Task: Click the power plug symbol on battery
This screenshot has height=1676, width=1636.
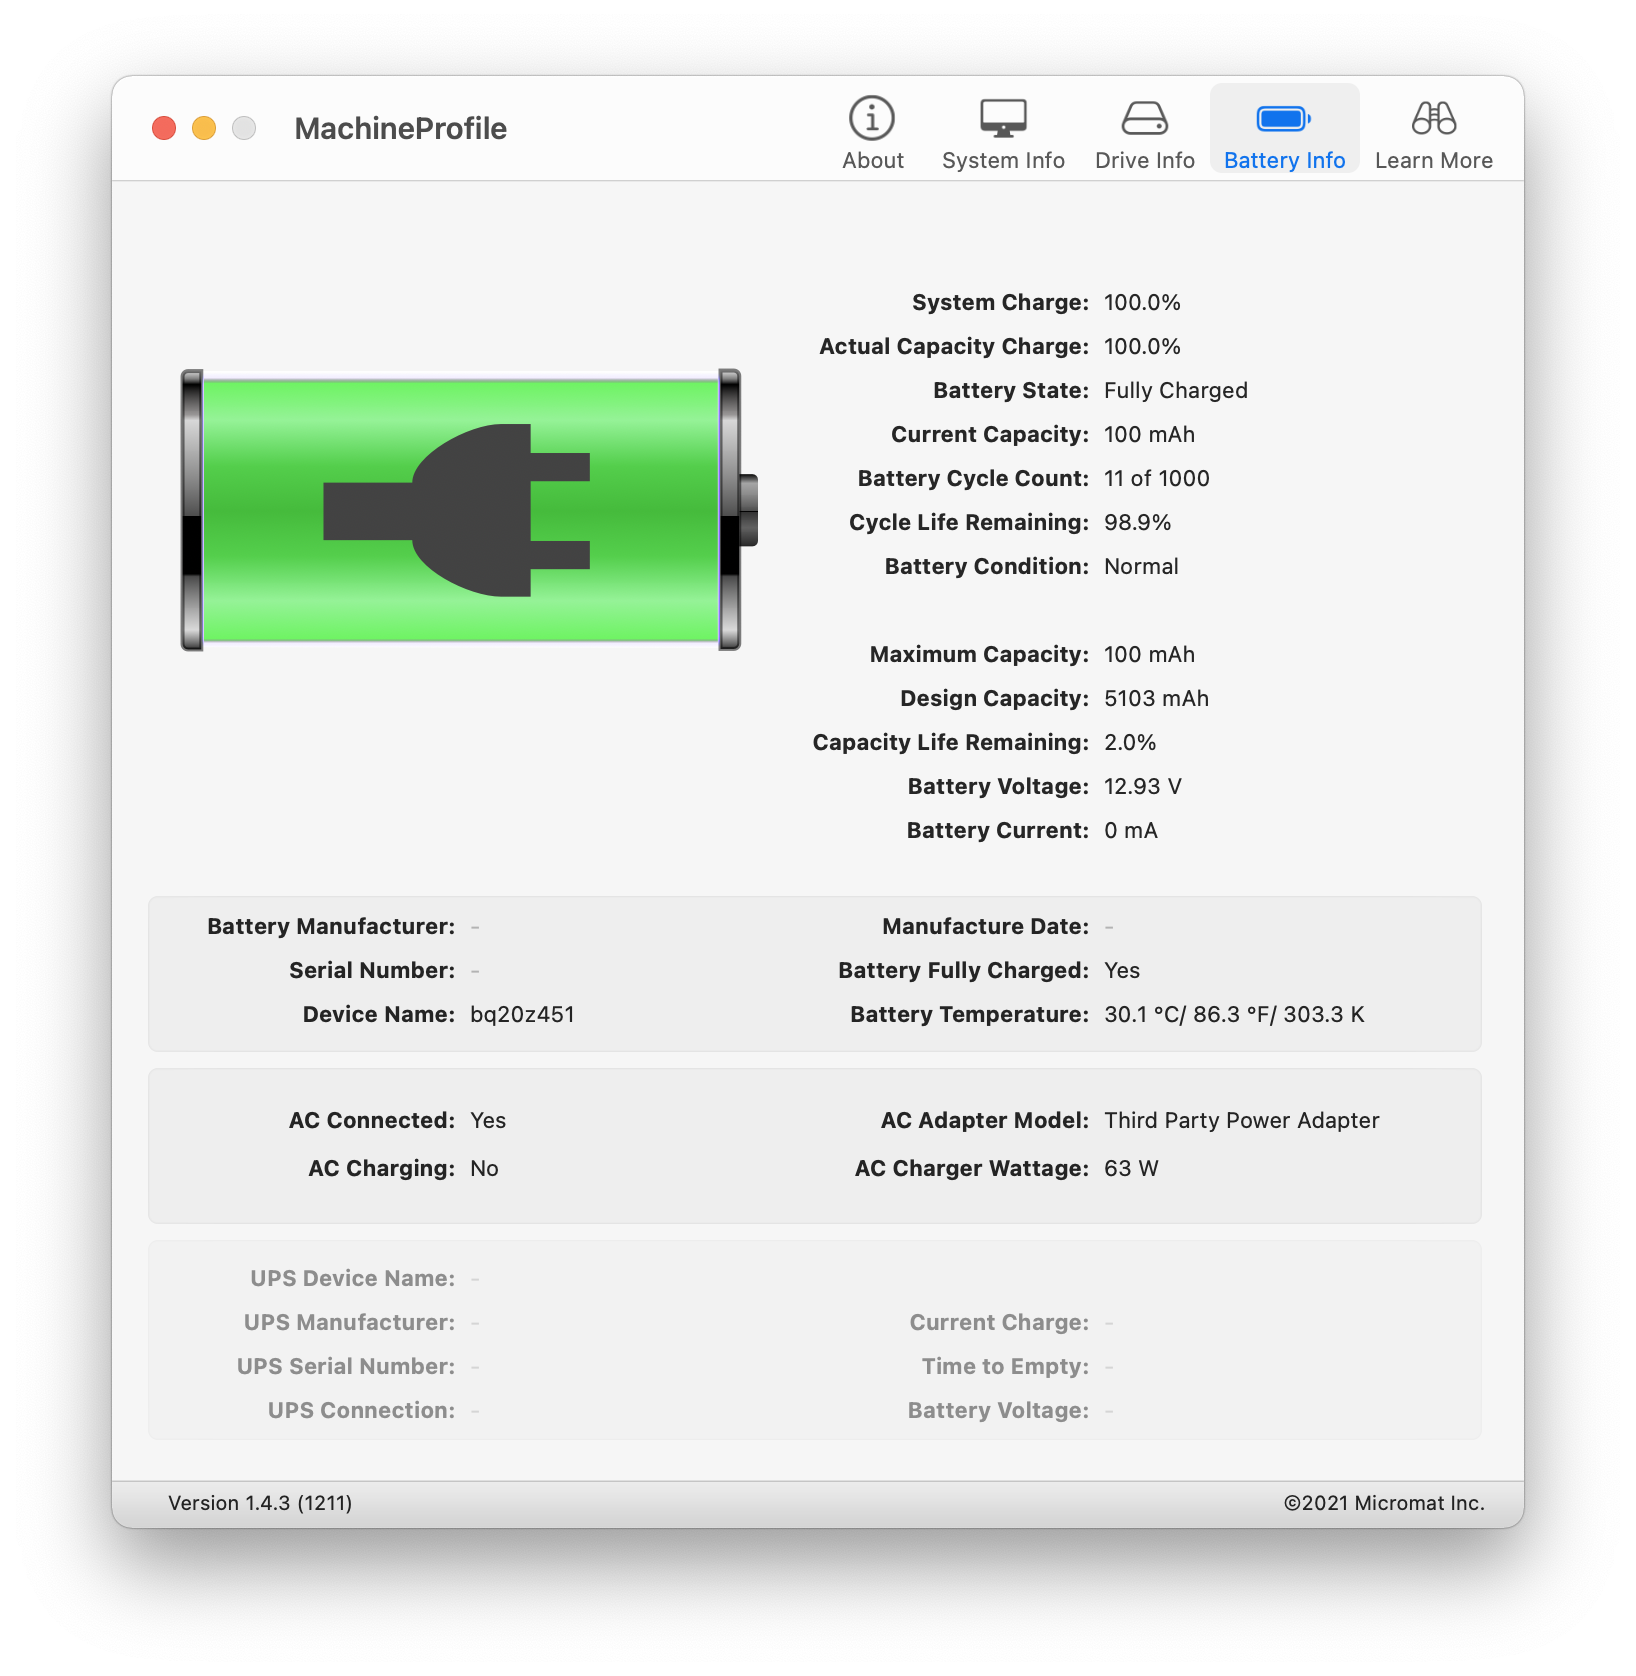Action: click(458, 510)
